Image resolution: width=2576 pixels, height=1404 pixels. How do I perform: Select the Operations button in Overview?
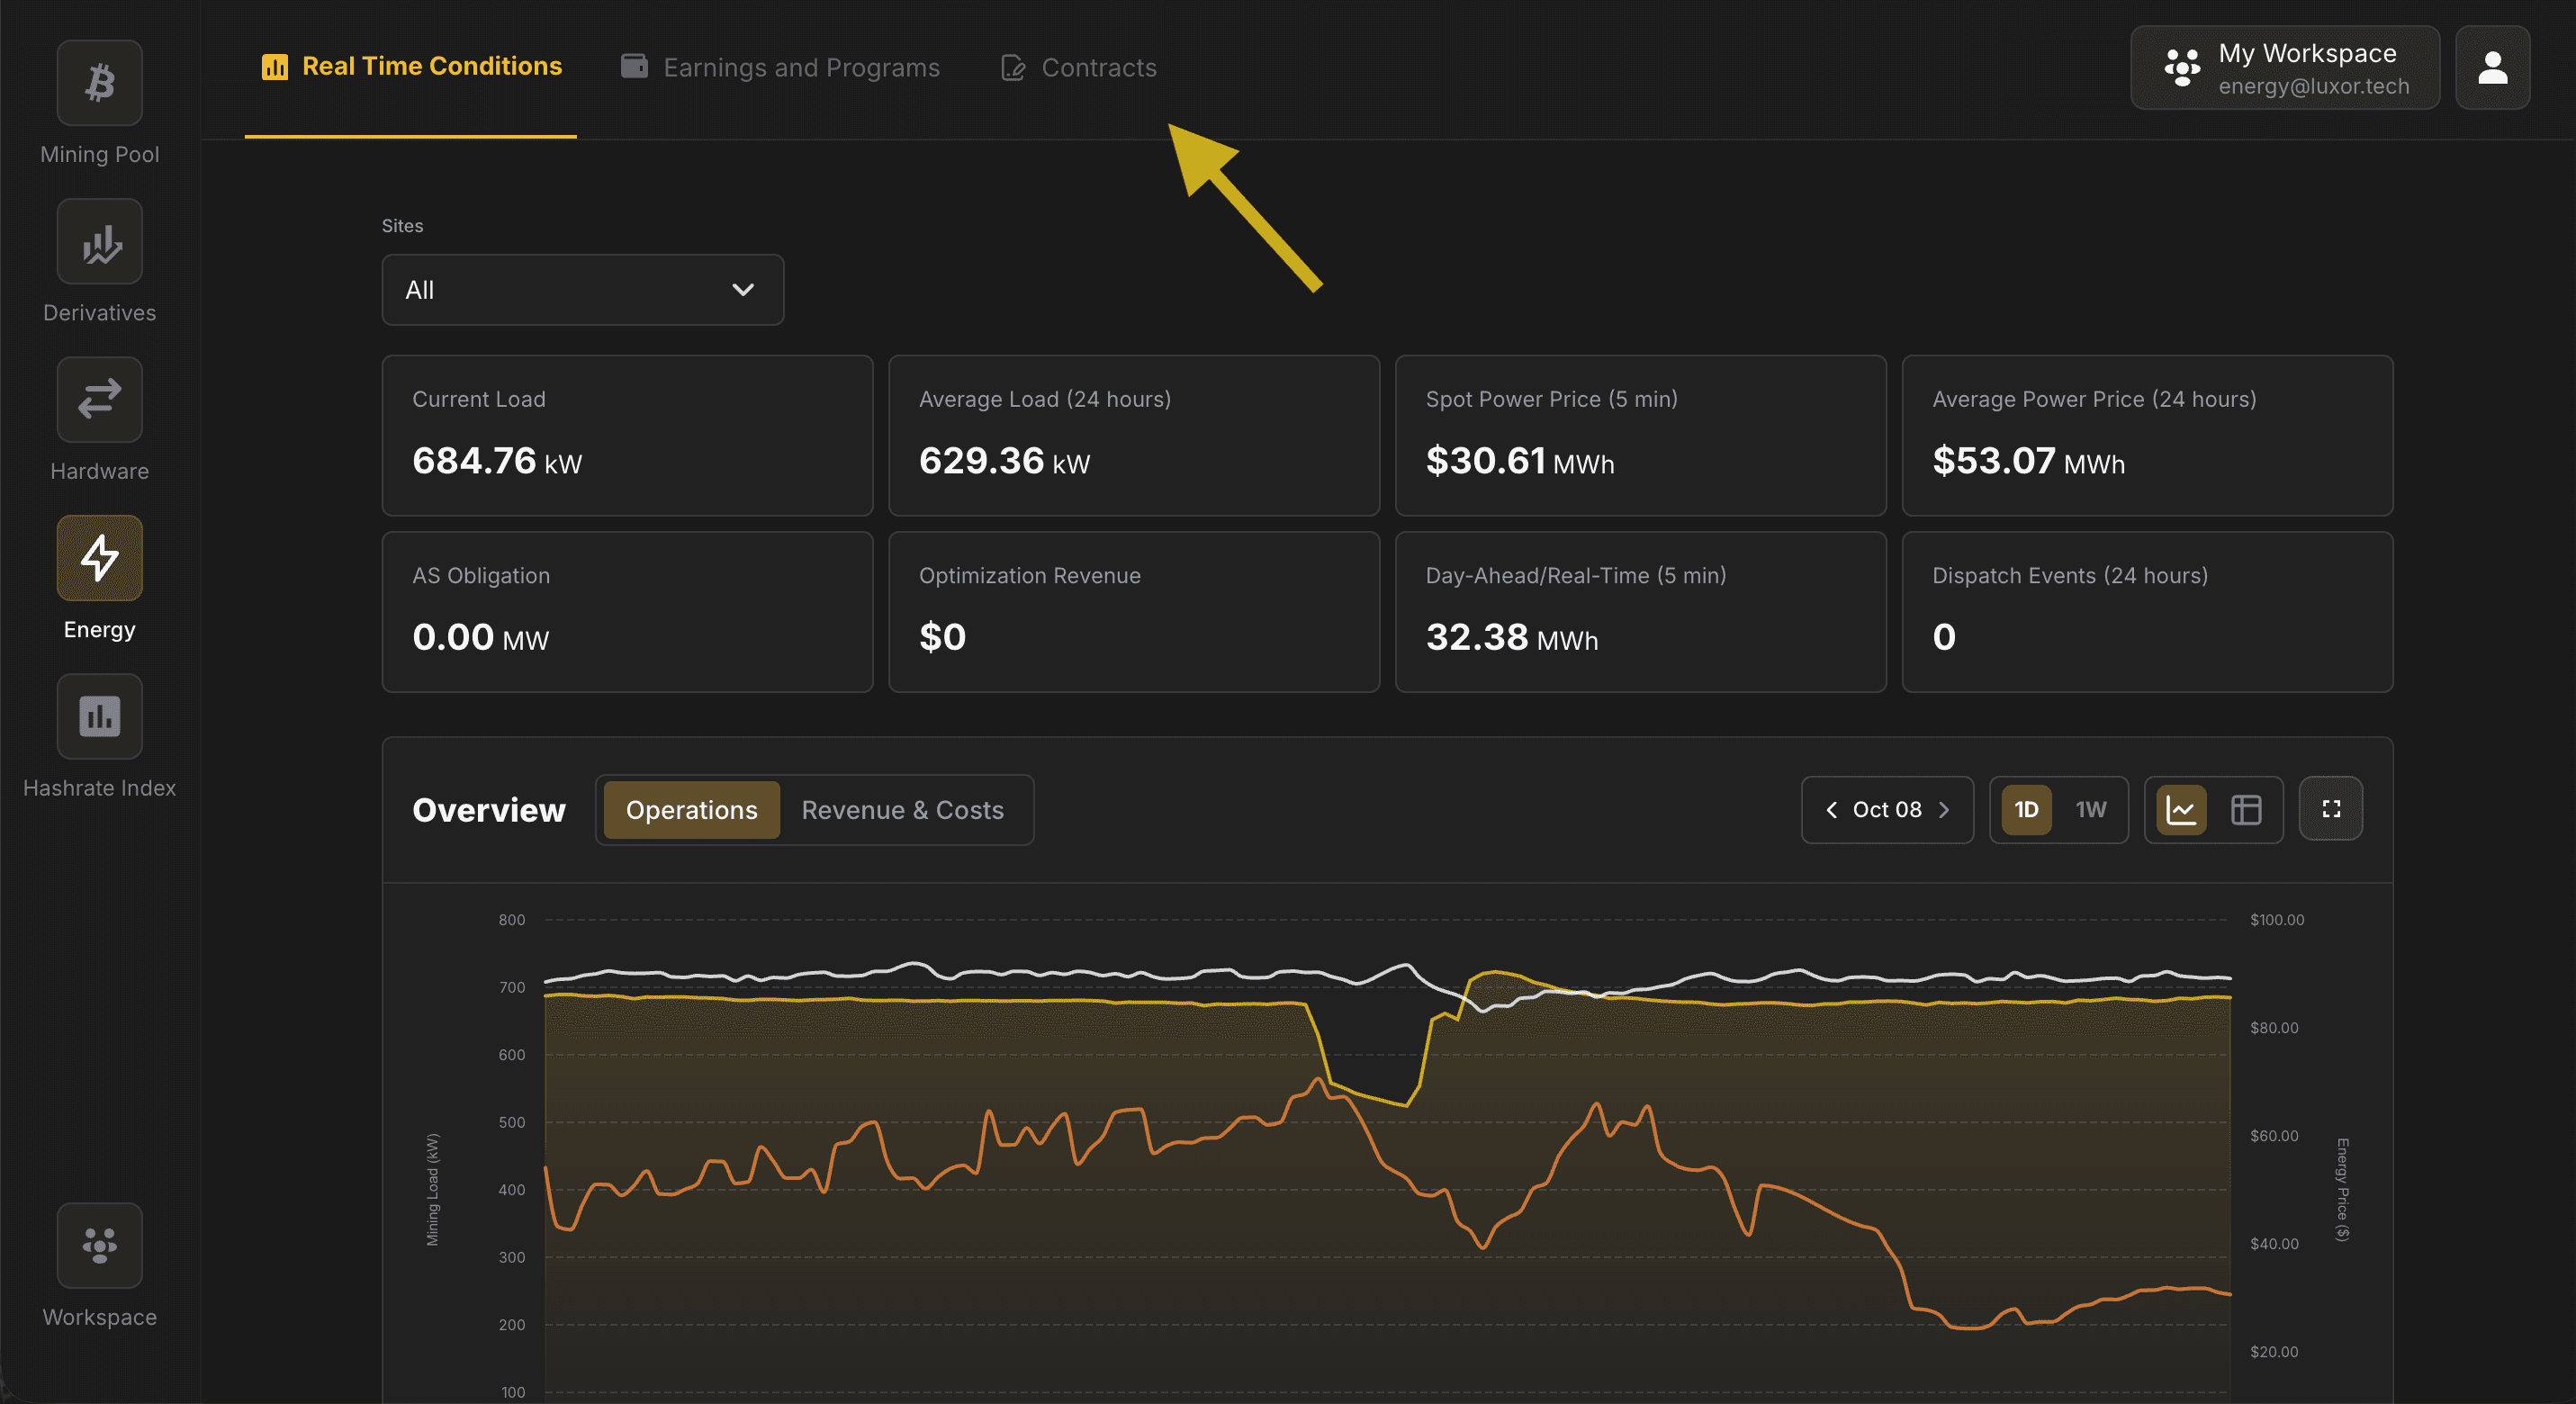[x=690, y=810]
